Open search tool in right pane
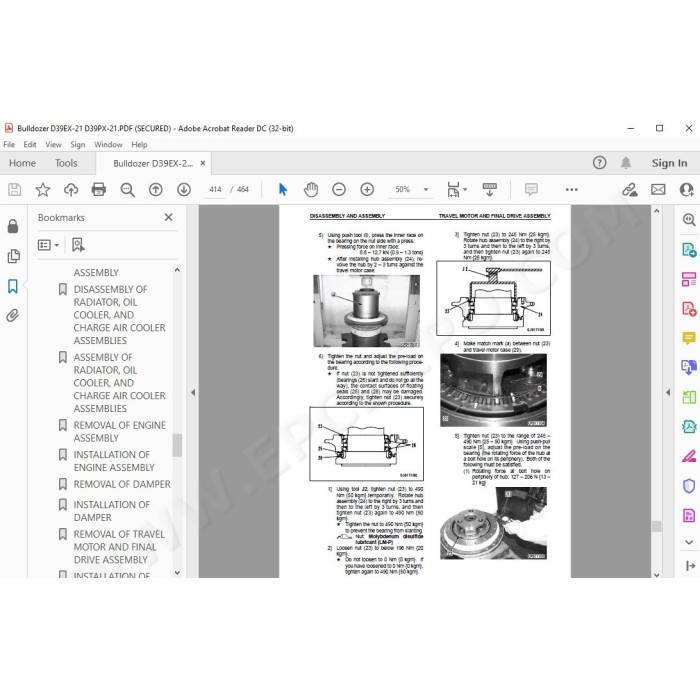 coord(689,219)
